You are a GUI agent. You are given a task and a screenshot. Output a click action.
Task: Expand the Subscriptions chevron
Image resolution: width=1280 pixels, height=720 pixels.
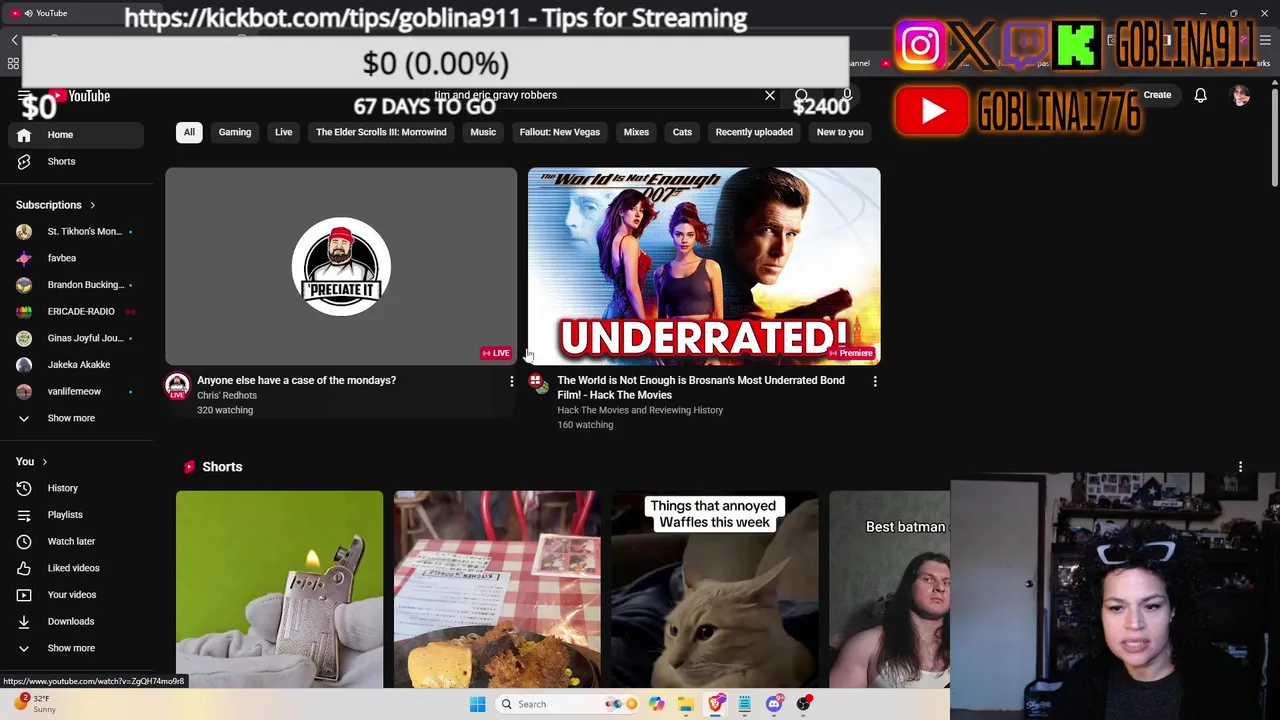click(93, 205)
